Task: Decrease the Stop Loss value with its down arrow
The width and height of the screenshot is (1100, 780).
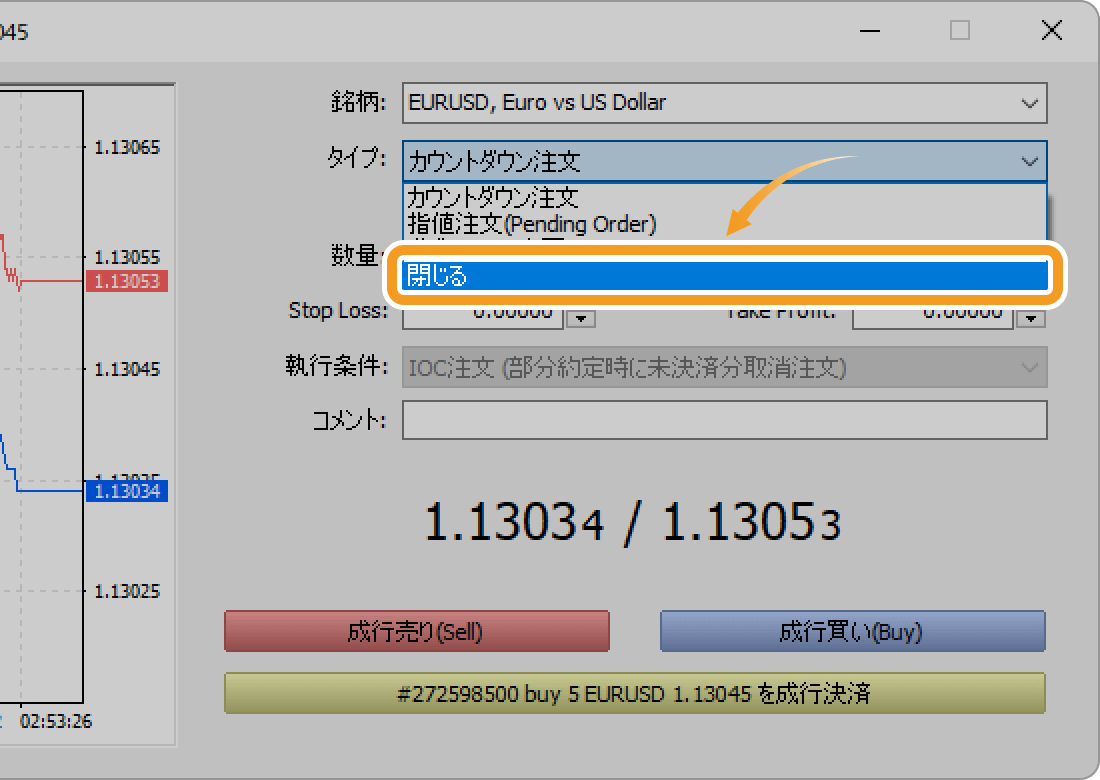Action: [582, 320]
